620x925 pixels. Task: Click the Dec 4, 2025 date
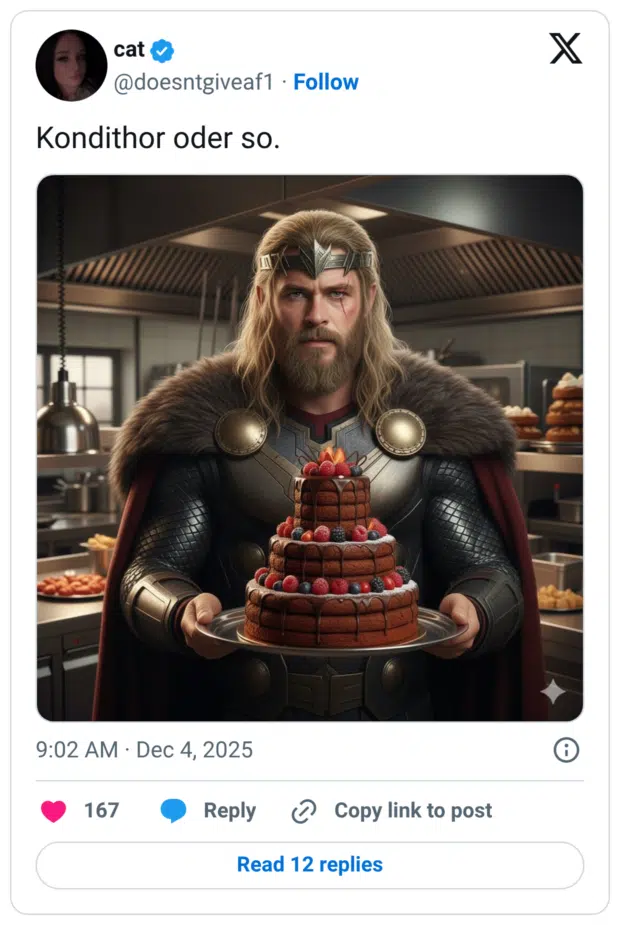[x=194, y=750]
